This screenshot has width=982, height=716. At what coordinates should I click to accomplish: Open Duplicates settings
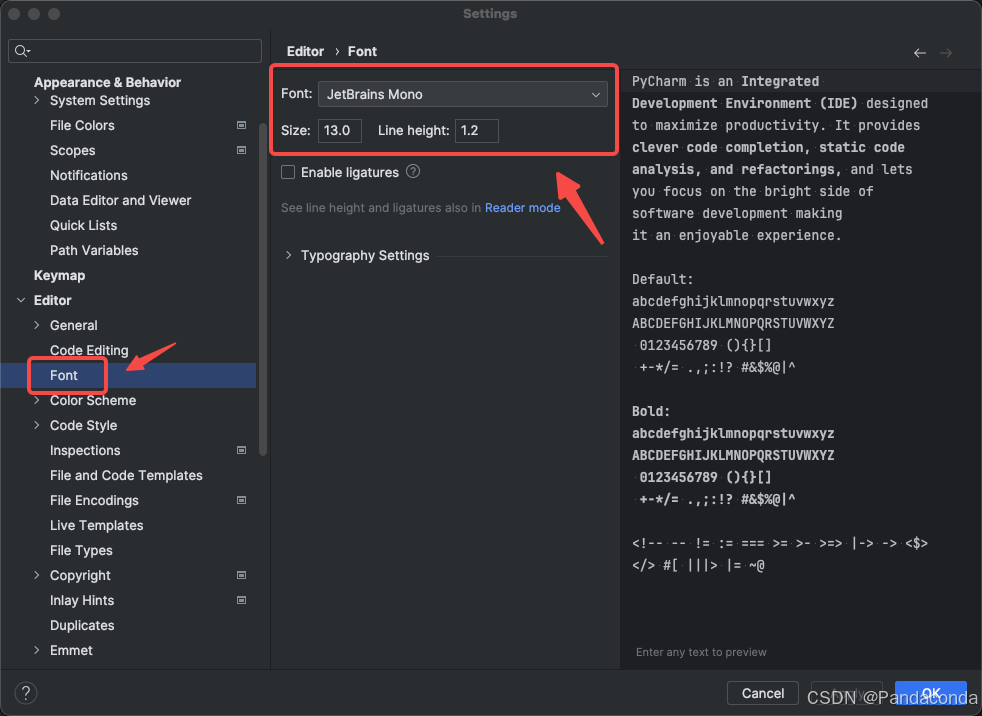point(82,625)
